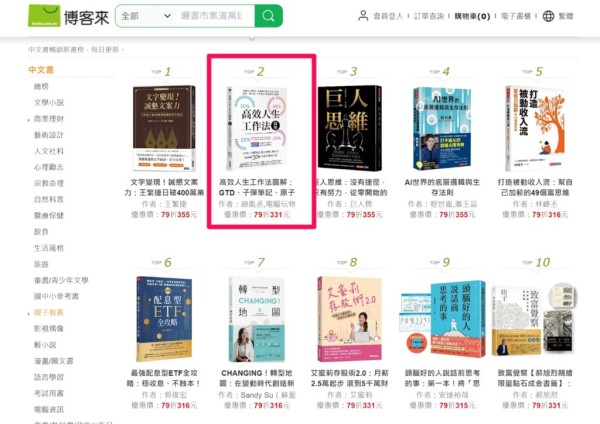The height and width of the screenshot is (424, 600).
Task: Open 購物車(0) shopping cart
Action: pos(472,16)
